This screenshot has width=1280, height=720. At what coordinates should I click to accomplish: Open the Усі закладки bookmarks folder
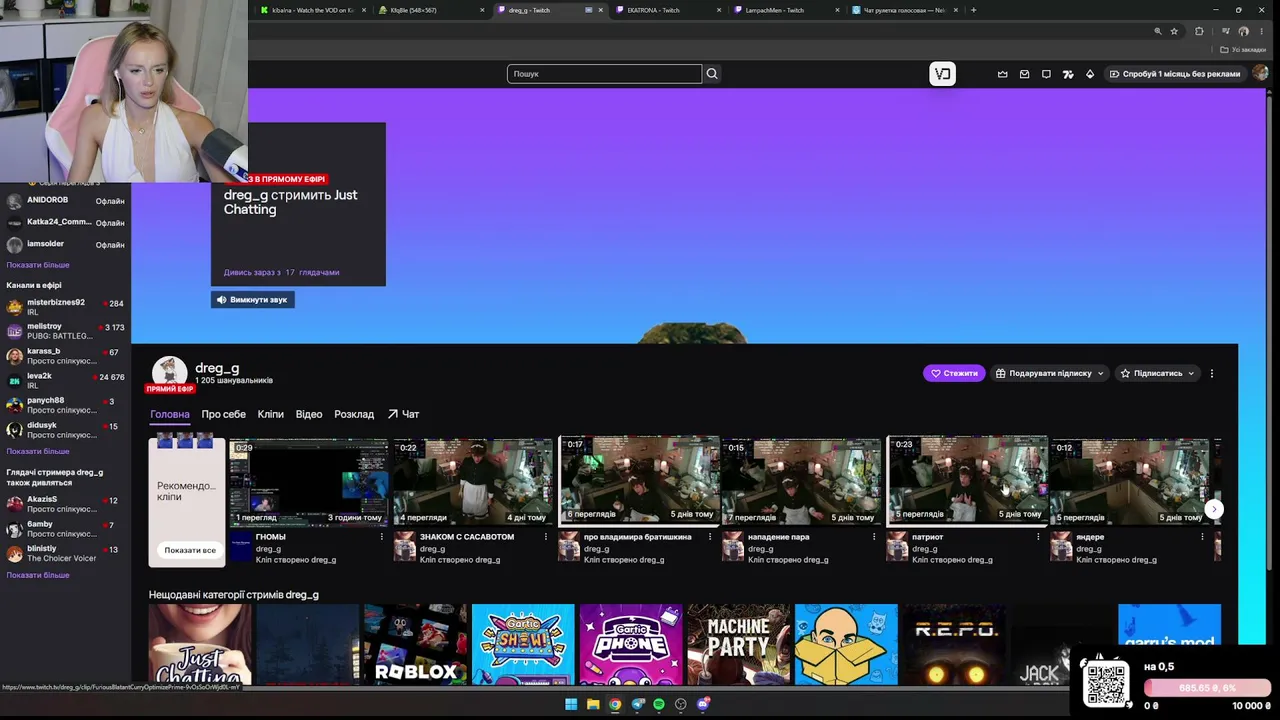tap(1244, 50)
